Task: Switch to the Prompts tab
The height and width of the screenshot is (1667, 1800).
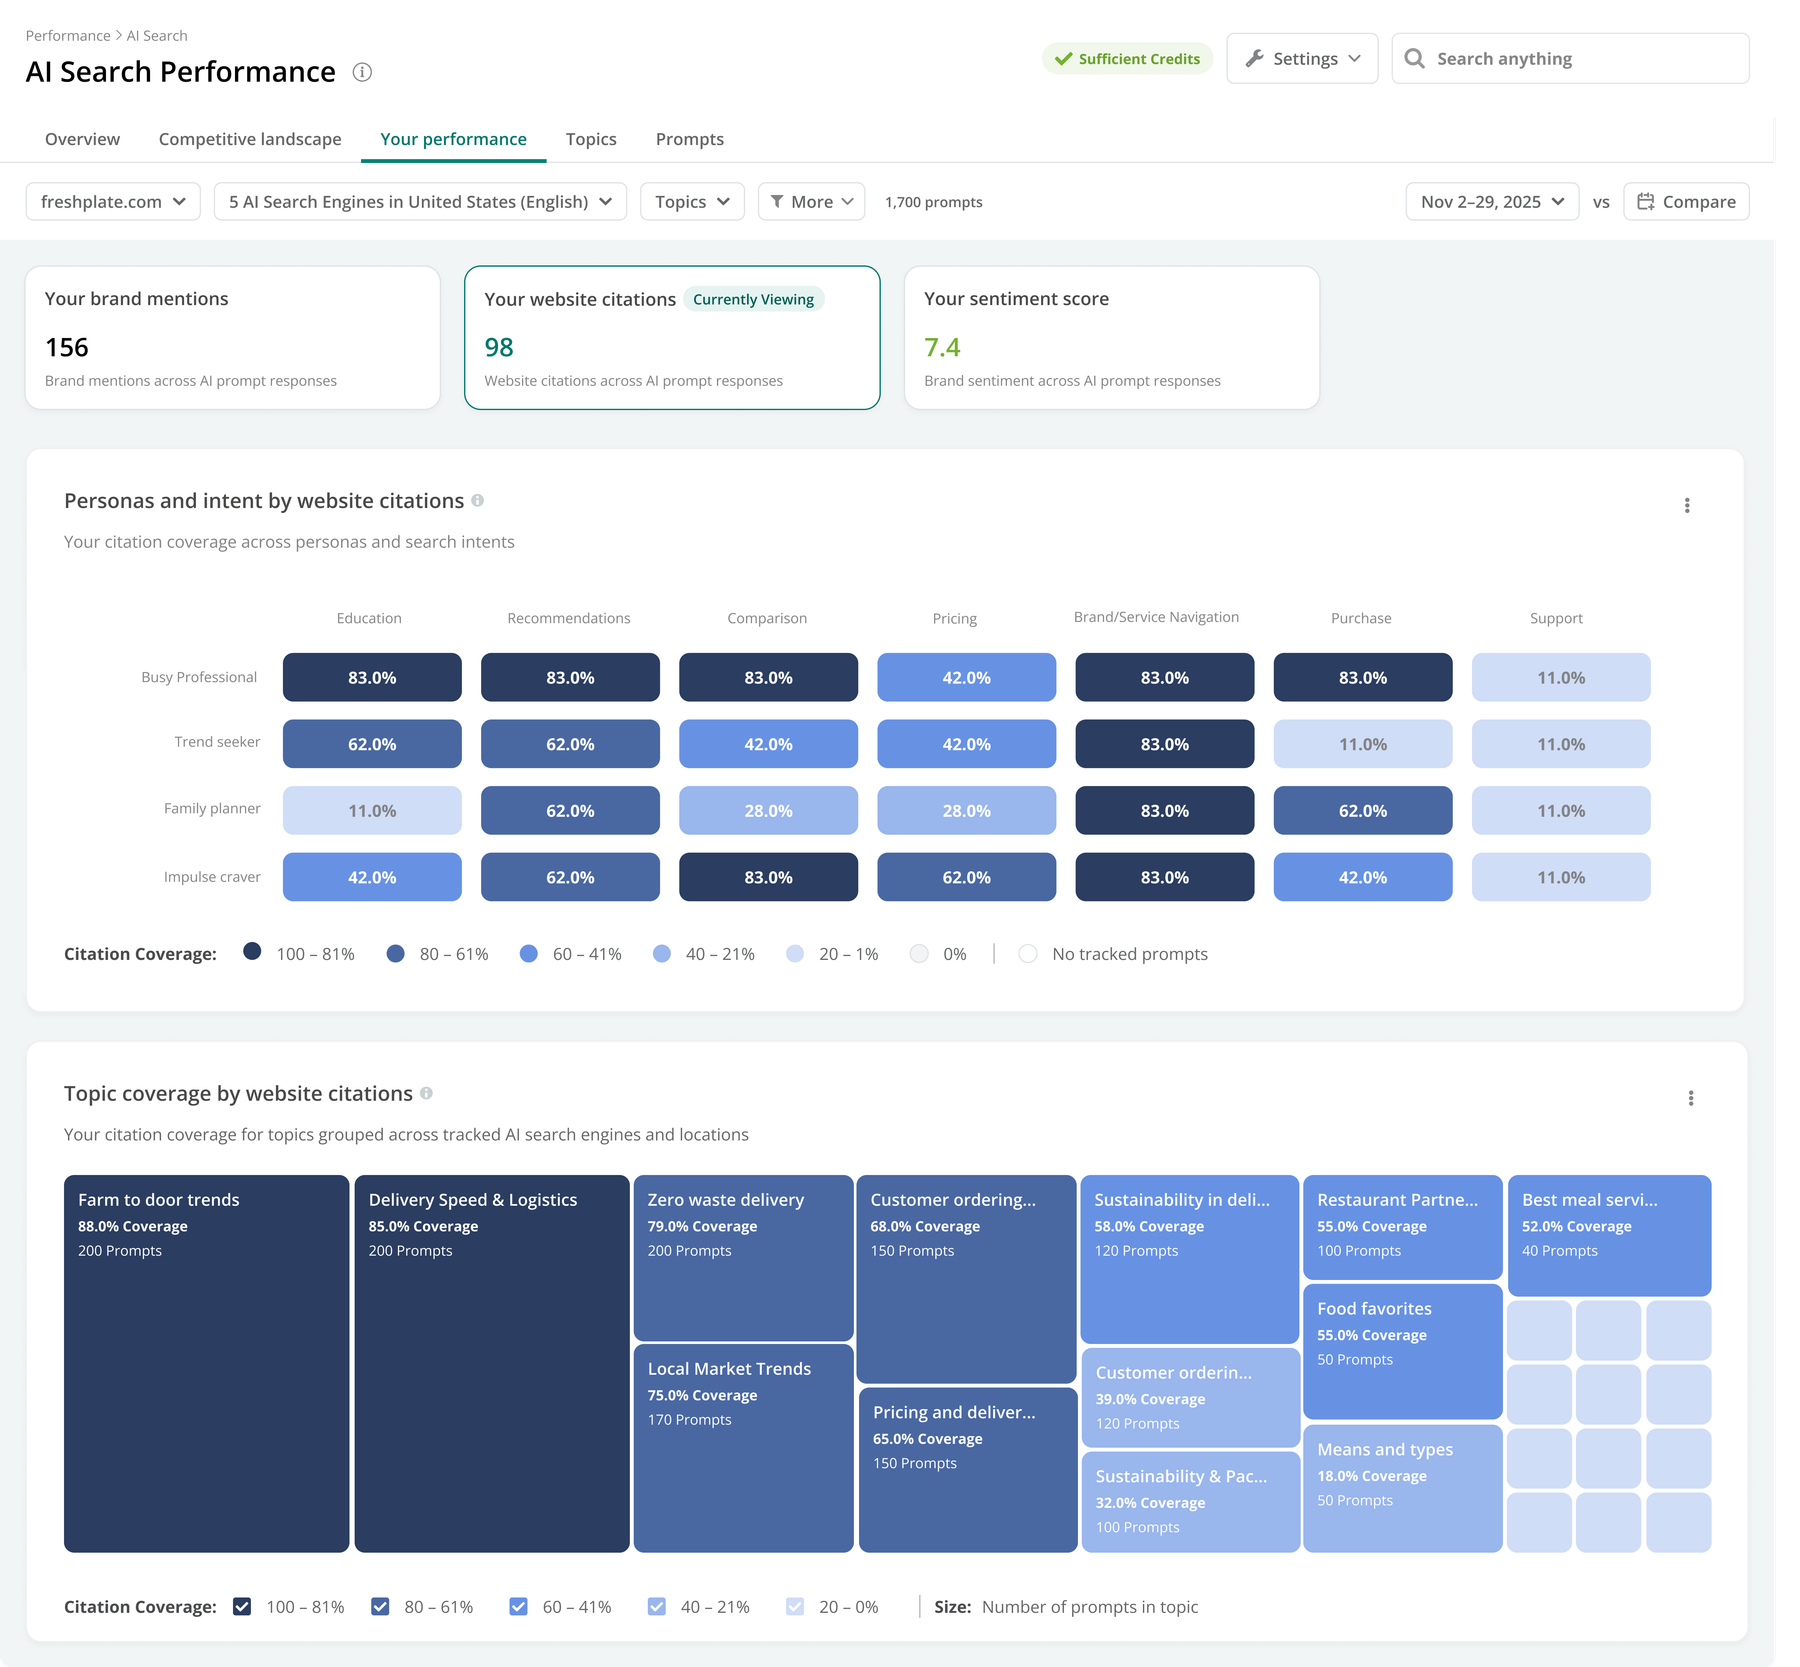Action: (x=690, y=139)
